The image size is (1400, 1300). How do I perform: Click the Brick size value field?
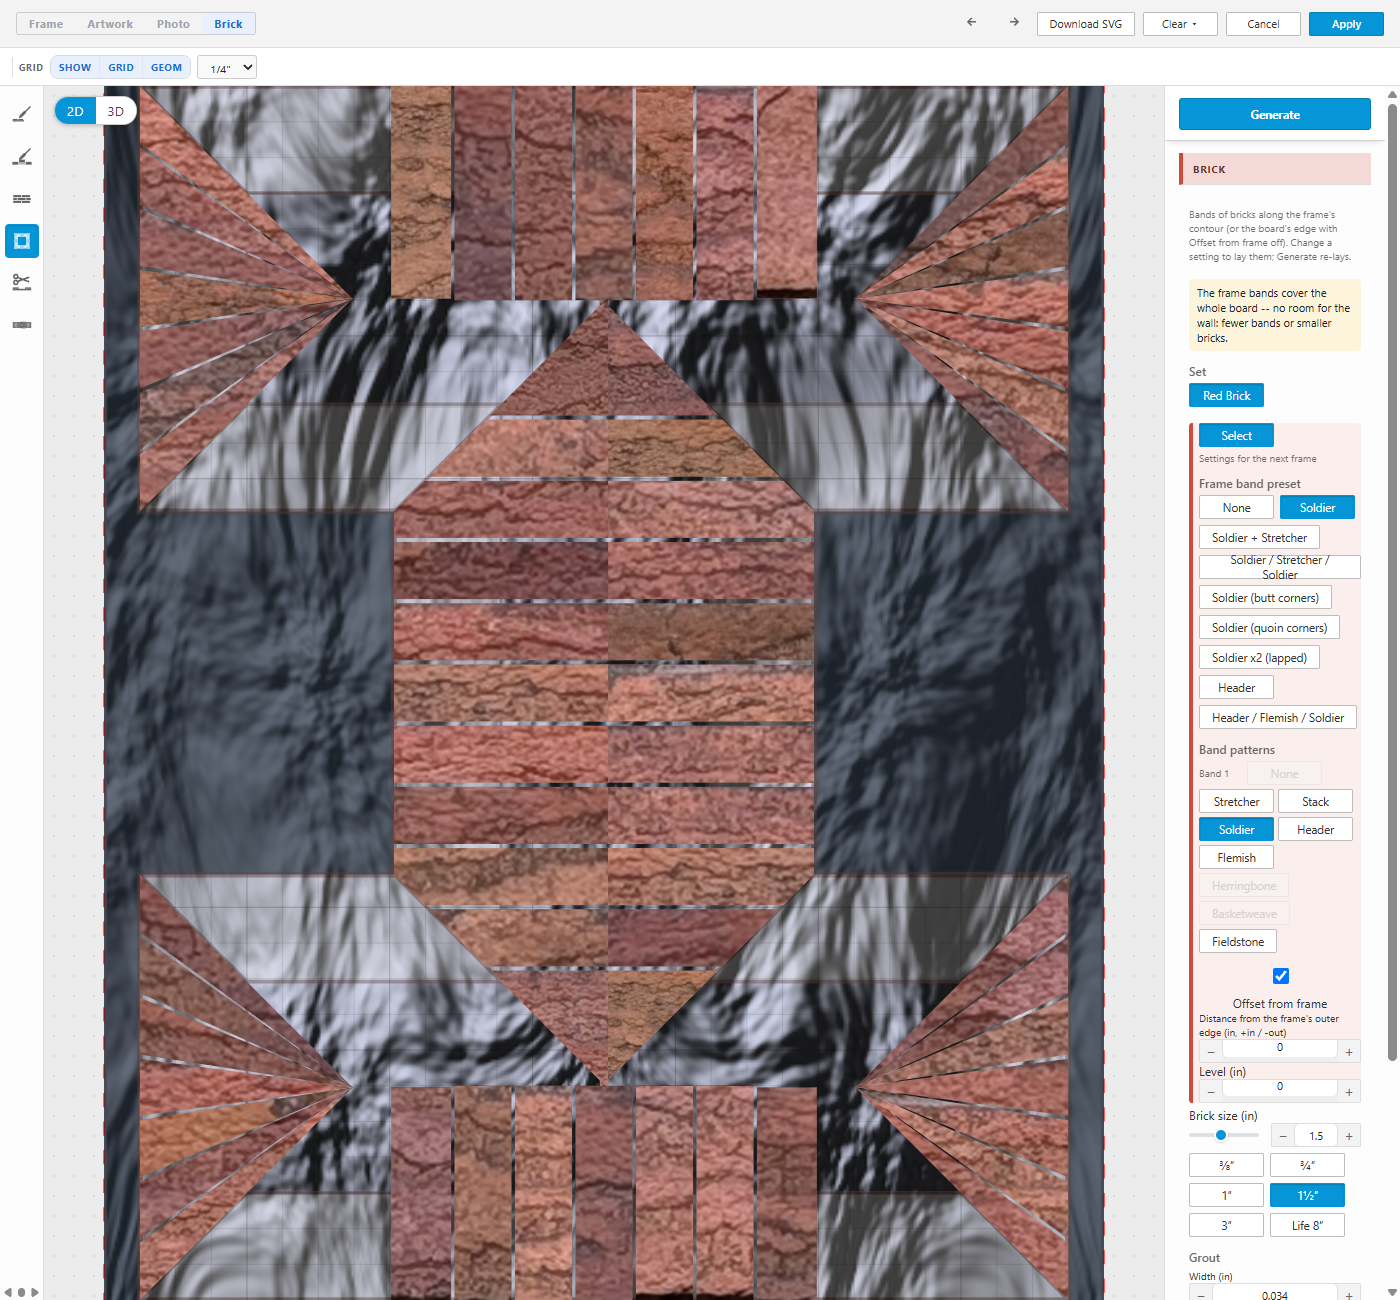tap(1316, 1136)
